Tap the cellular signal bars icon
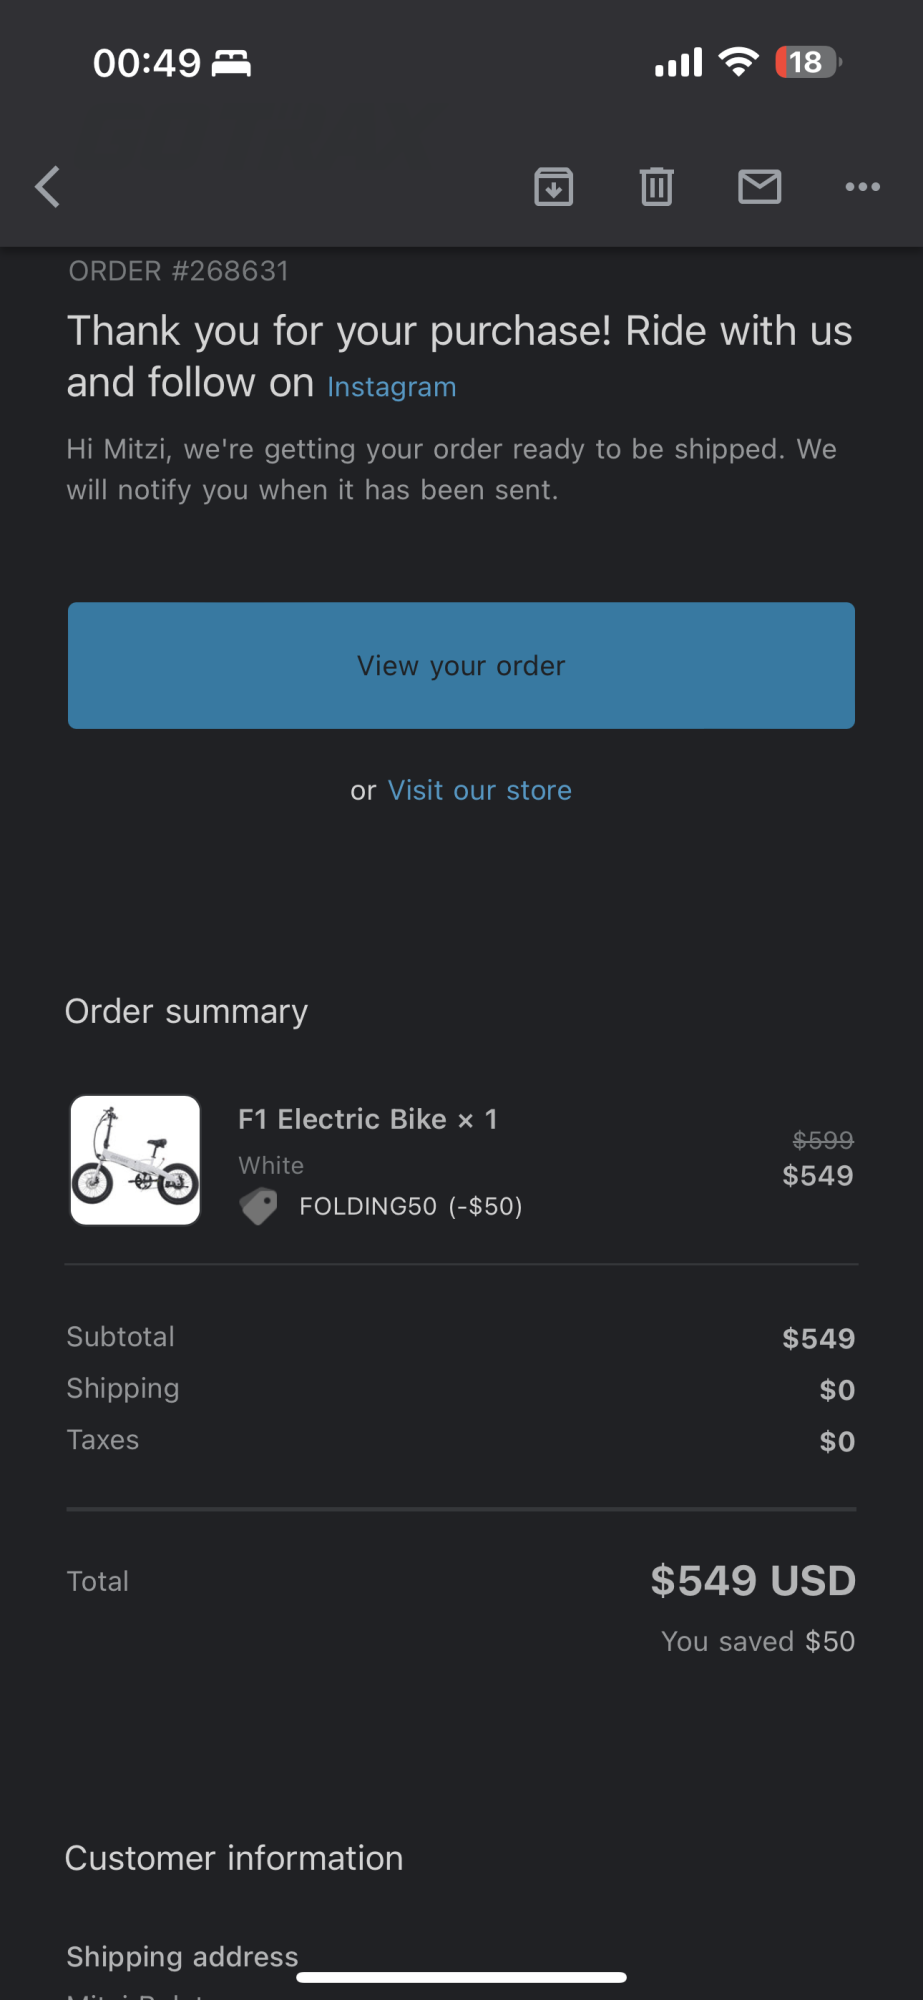The height and width of the screenshot is (2000, 923). click(x=678, y=63)
